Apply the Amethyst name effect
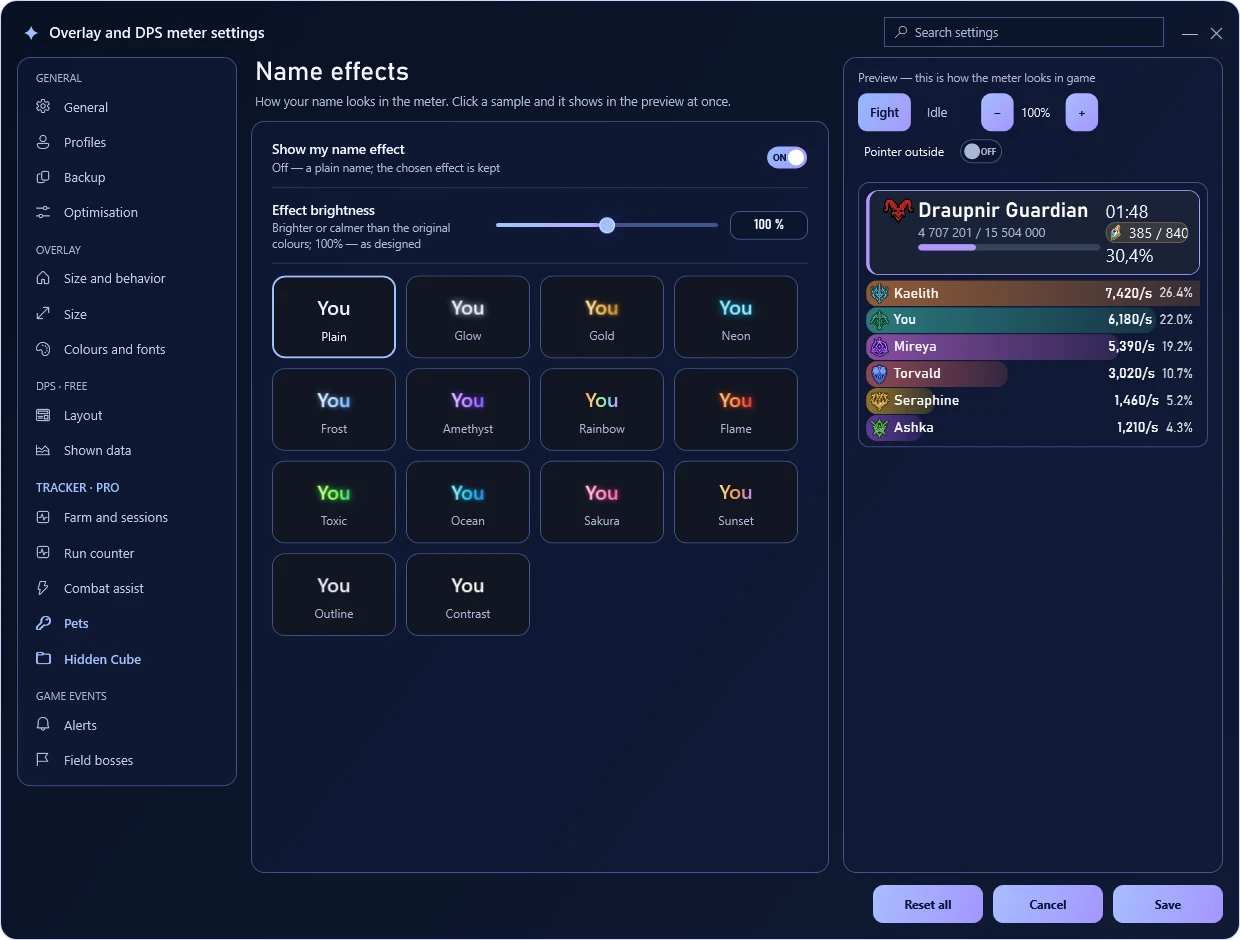1240x940 pixels. [x=468, y=410]
